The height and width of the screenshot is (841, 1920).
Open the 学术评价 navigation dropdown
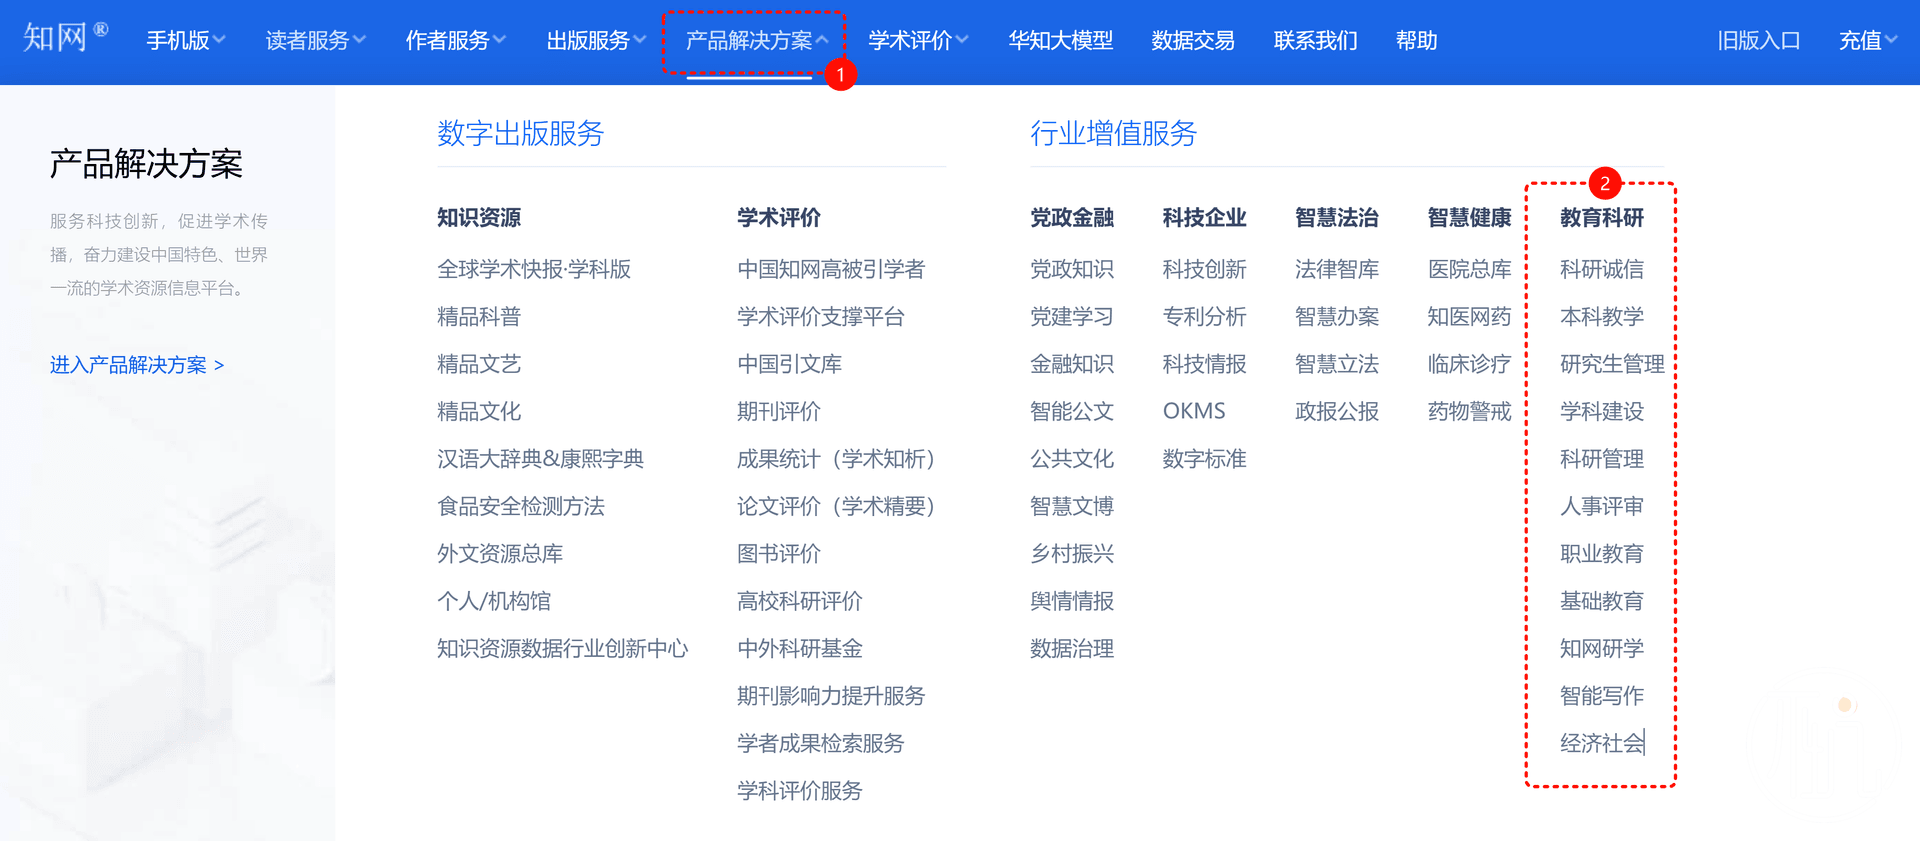[x=917, y=41]
